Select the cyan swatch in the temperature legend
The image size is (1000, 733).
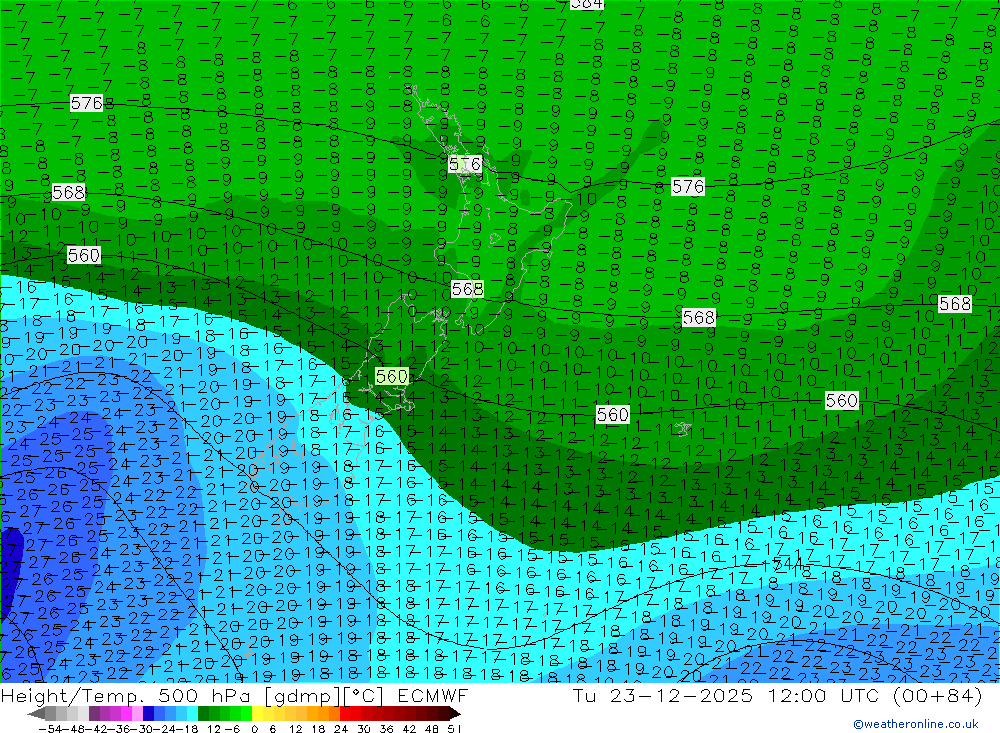193,713
